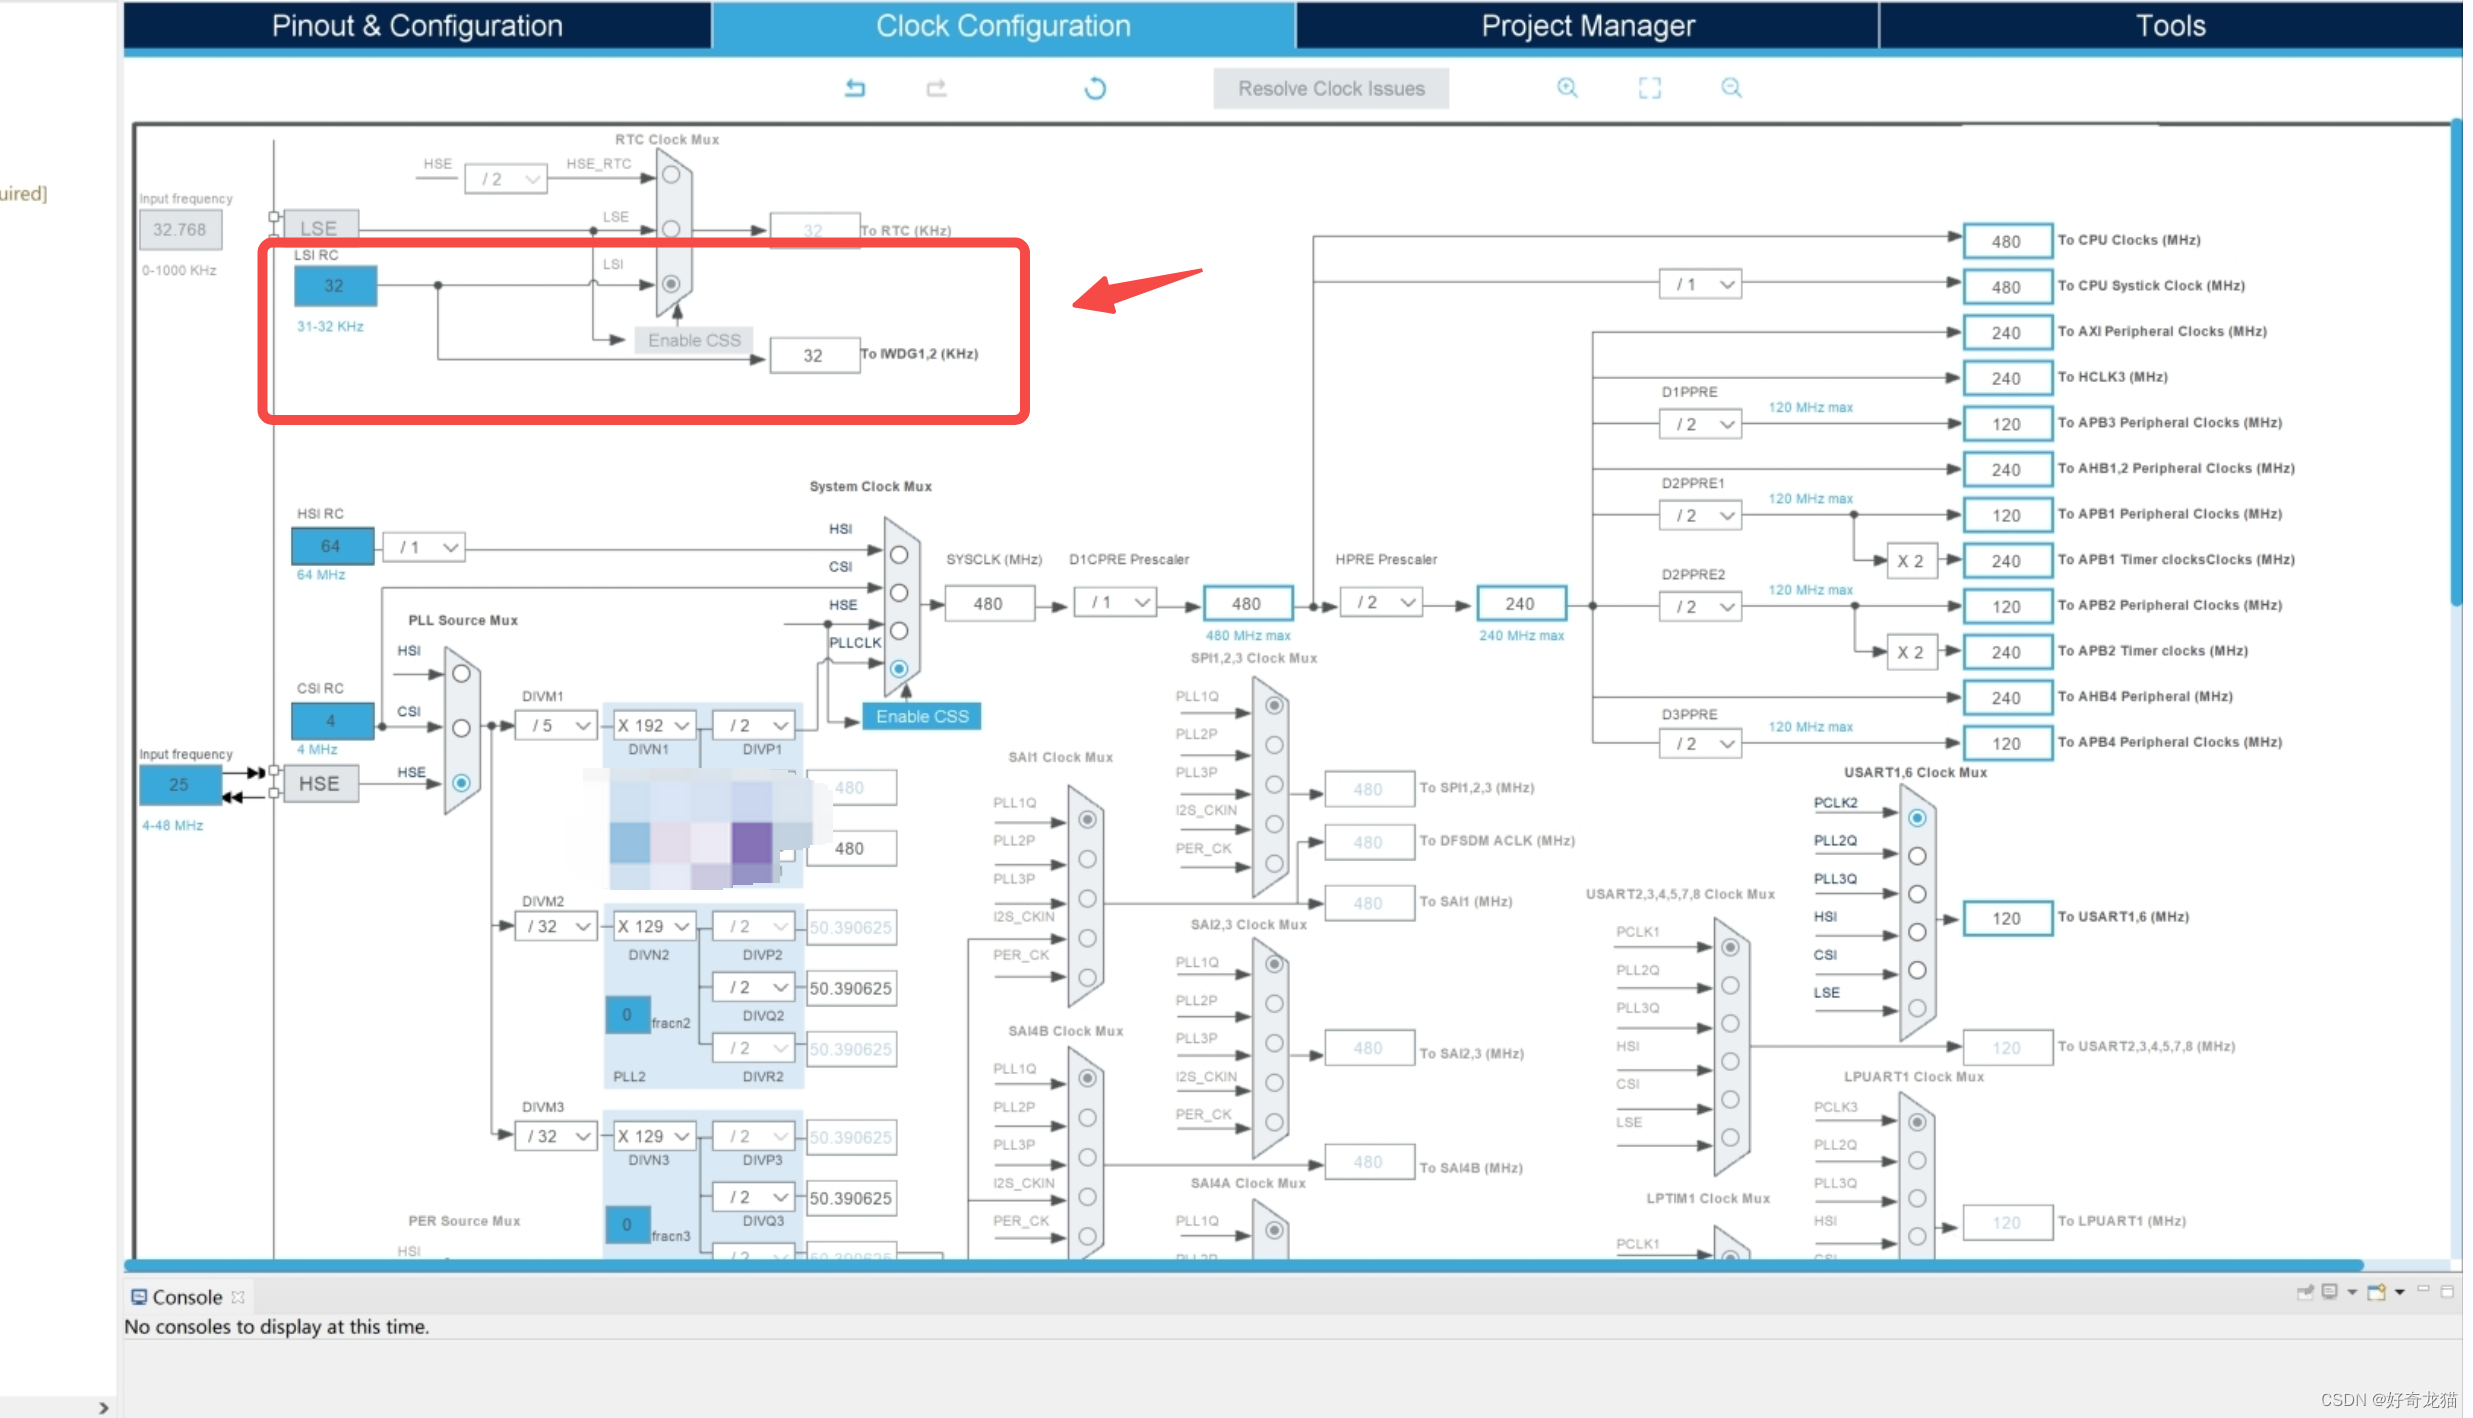Click the Open Console icon
The height and width of the screenshot is (1418, 2473).
tap(2377, 1292)
